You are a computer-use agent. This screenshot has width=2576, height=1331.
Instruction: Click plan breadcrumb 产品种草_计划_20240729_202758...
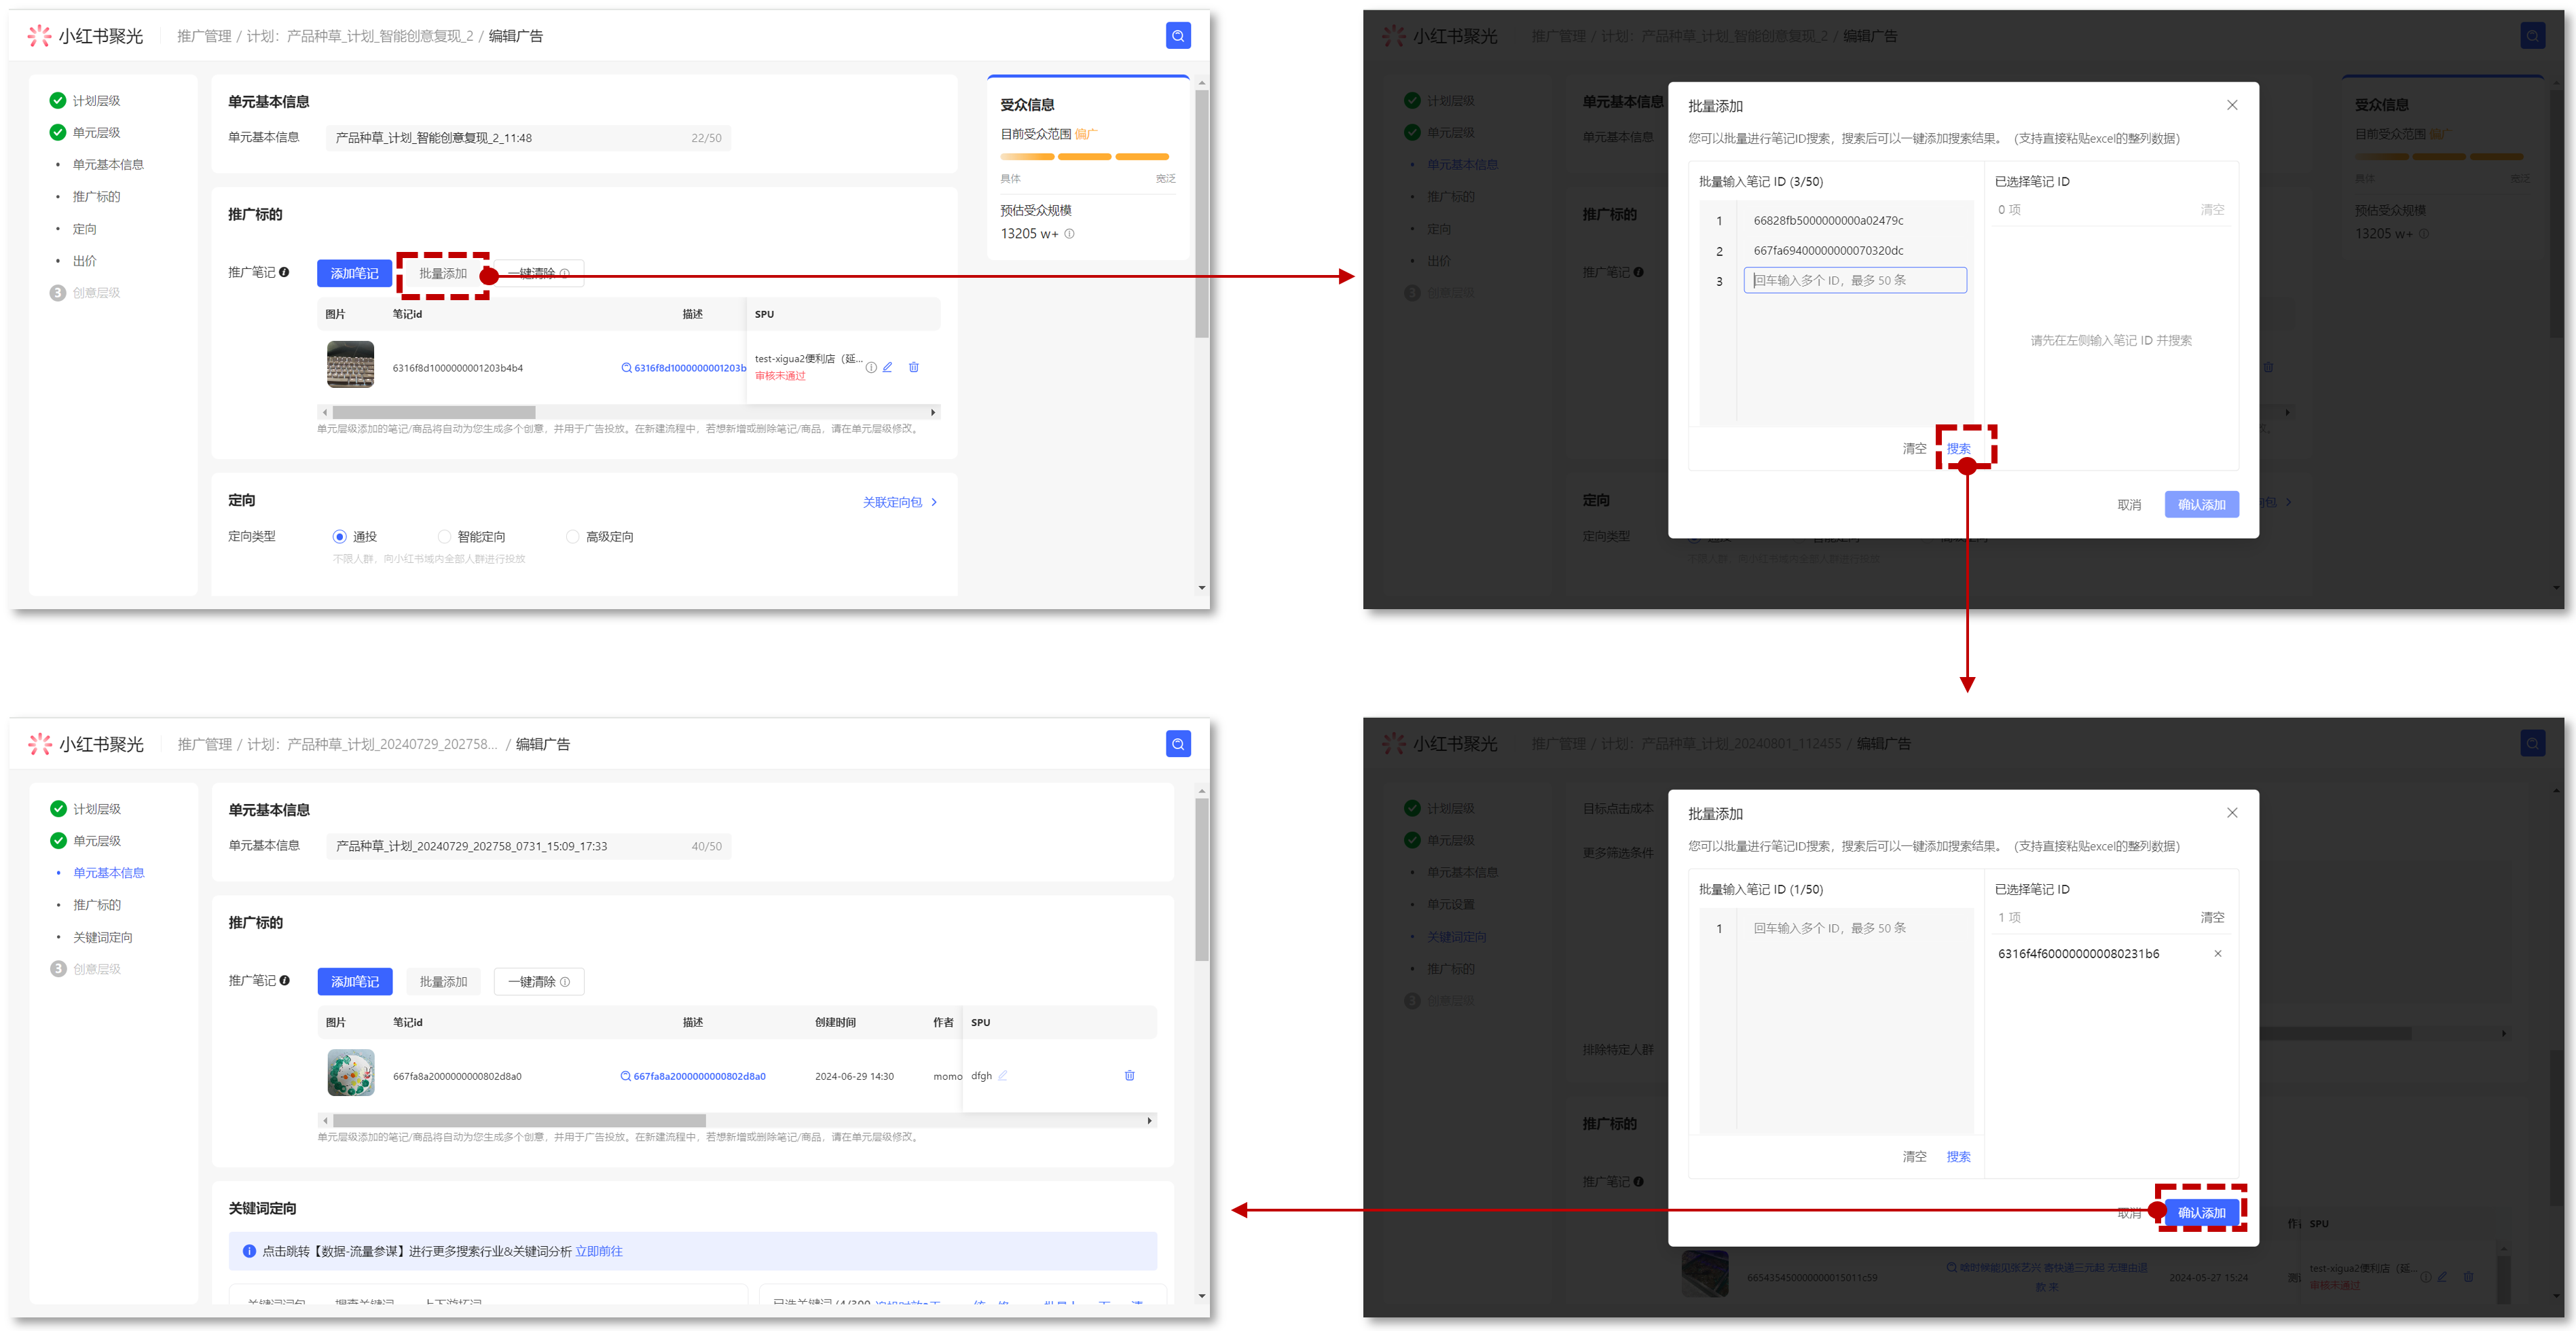click(372, 744)
